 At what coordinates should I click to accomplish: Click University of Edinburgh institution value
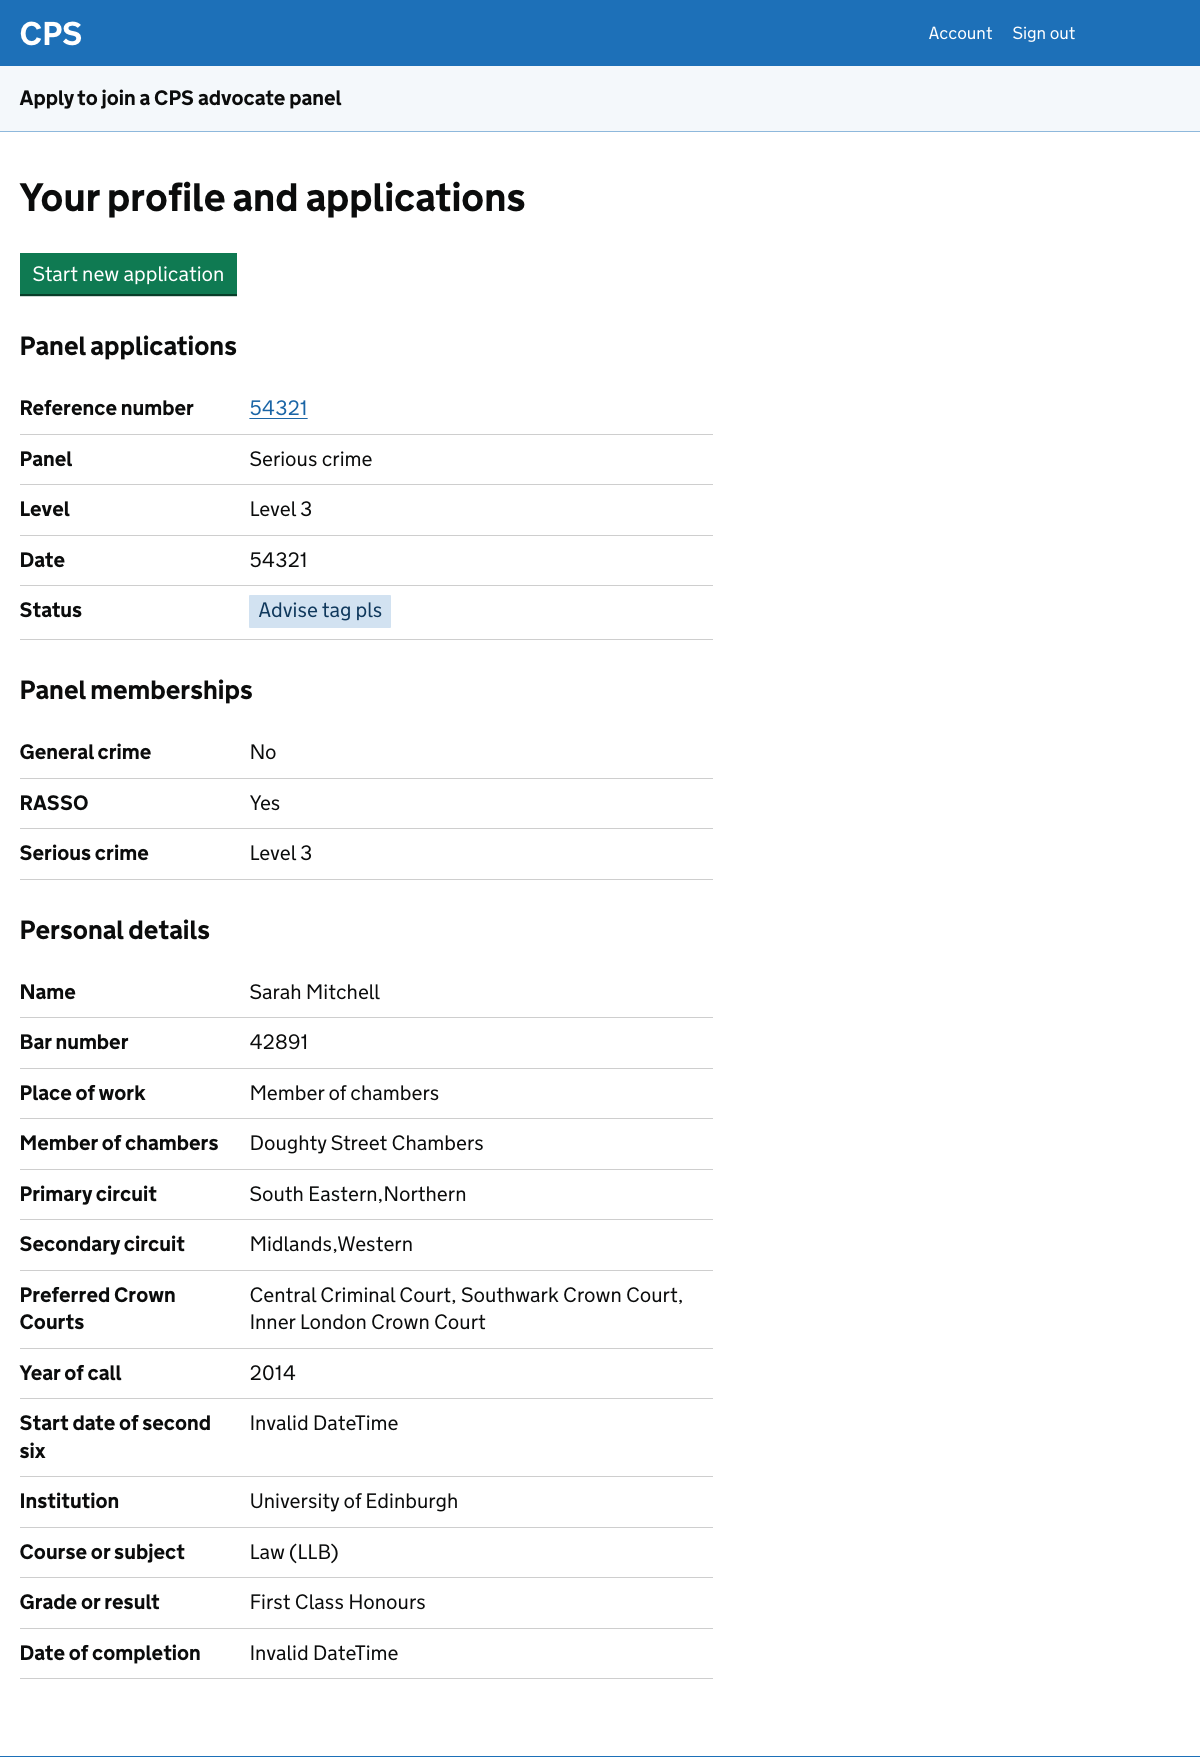[354, 1501]
